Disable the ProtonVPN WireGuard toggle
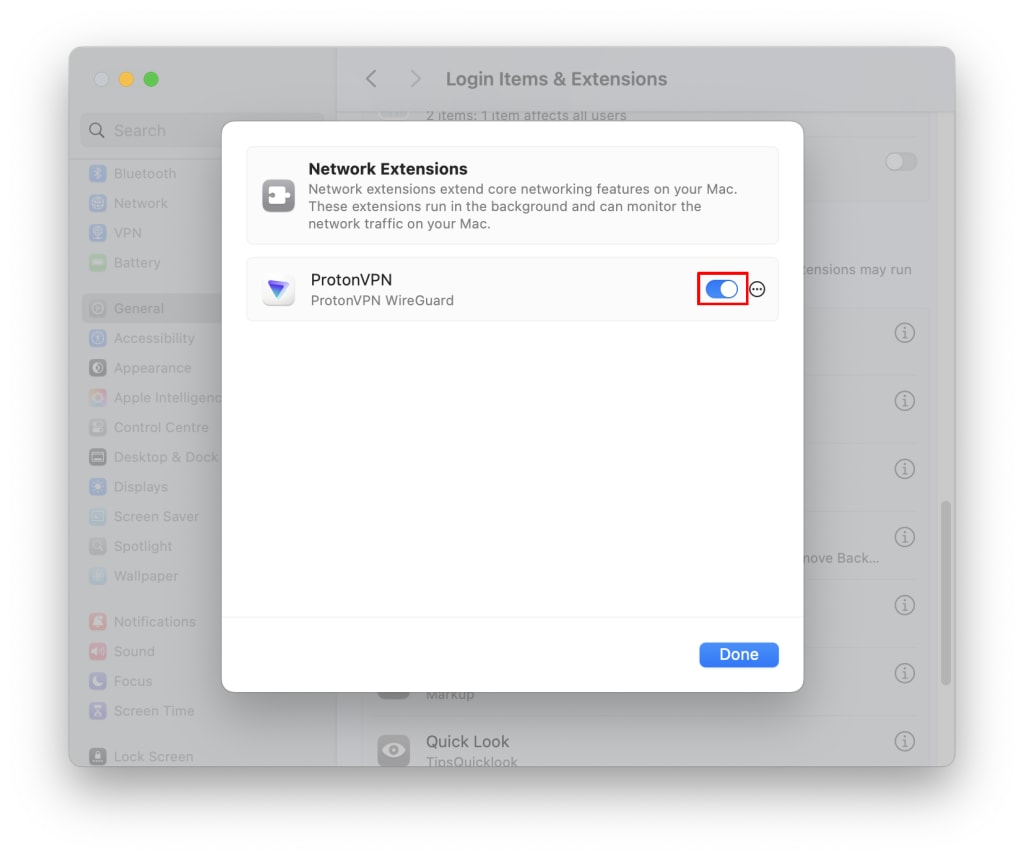 722,289
